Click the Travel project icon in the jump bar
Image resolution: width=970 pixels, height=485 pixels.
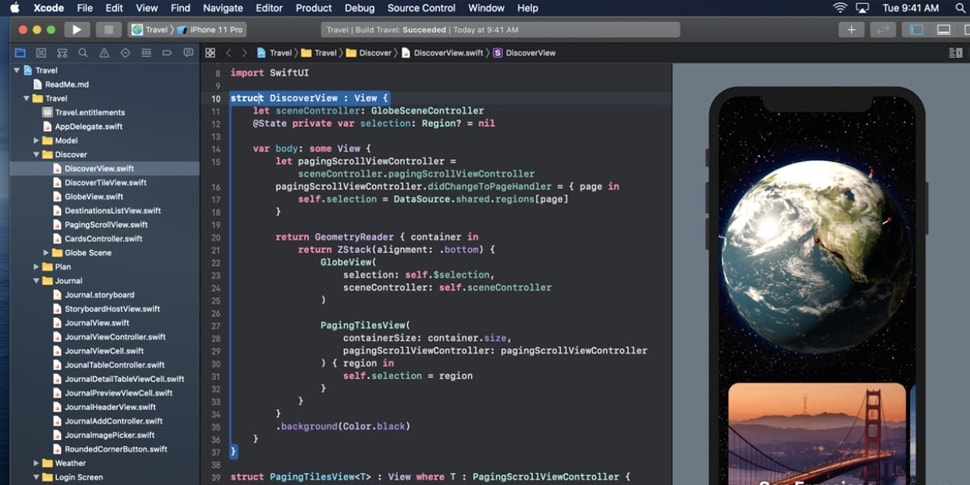tap(262, 53)
